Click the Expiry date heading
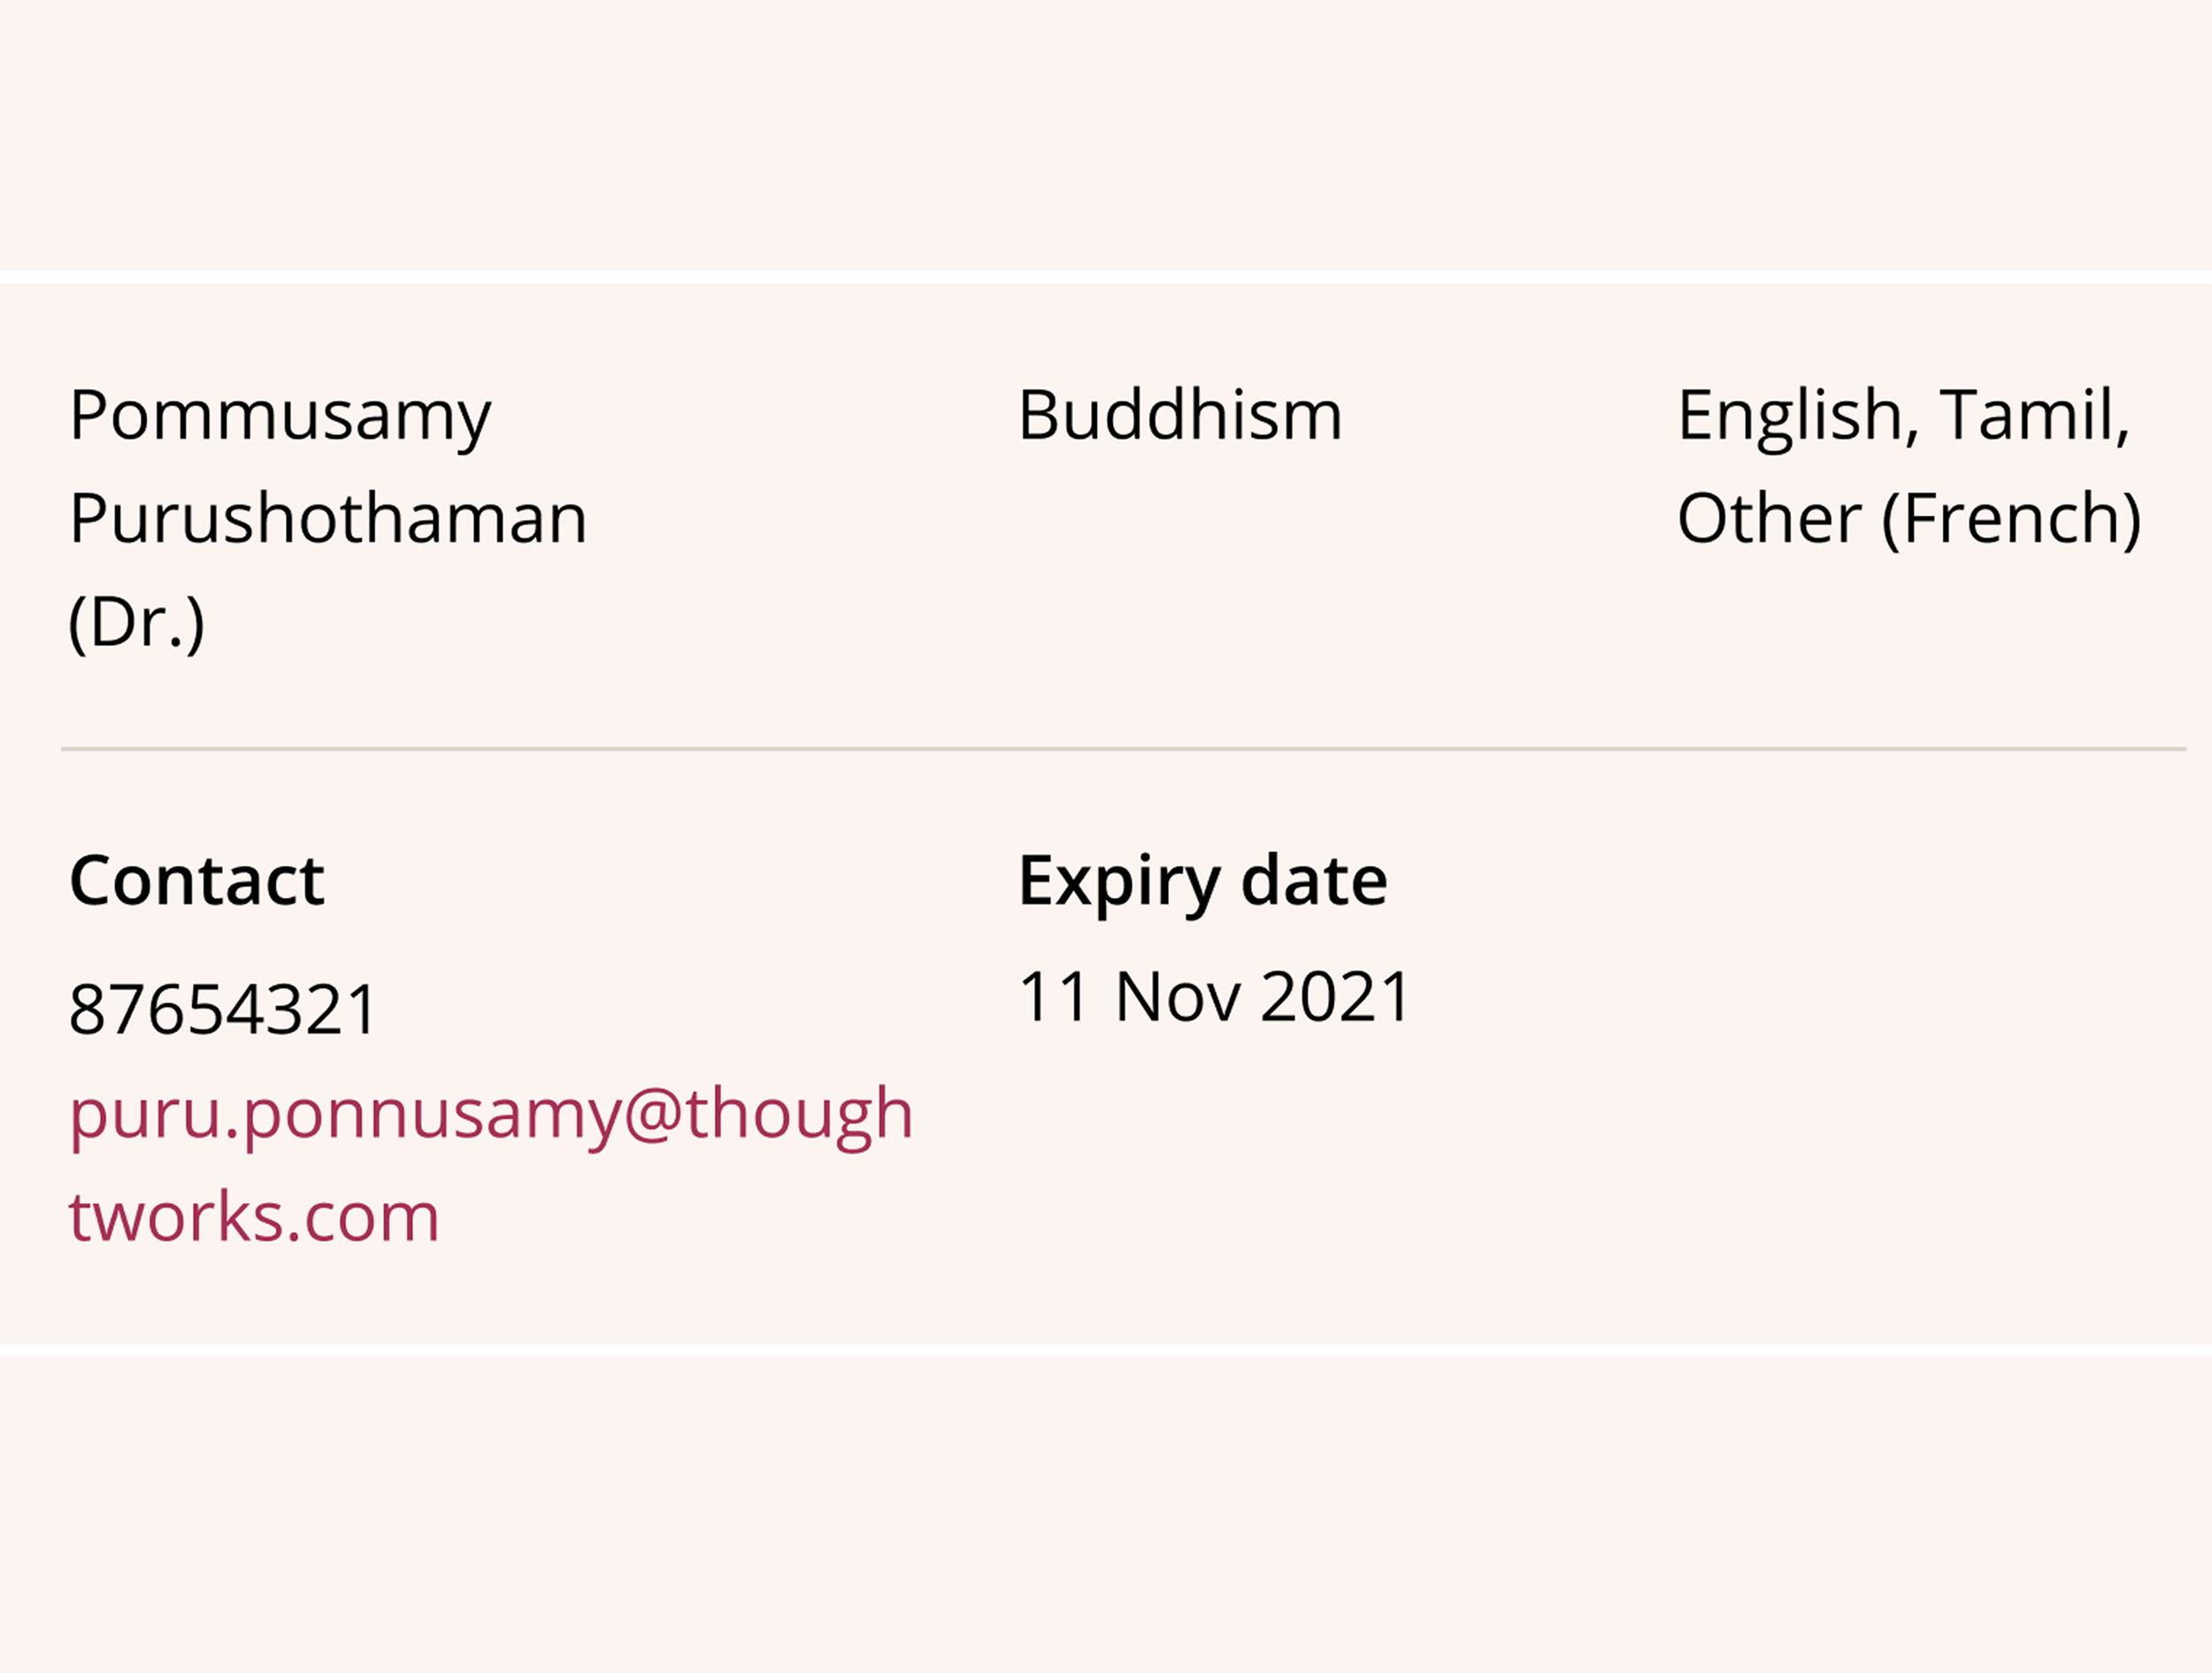Viewport: 2212px width, 1673px height. tap(1203, 882)
